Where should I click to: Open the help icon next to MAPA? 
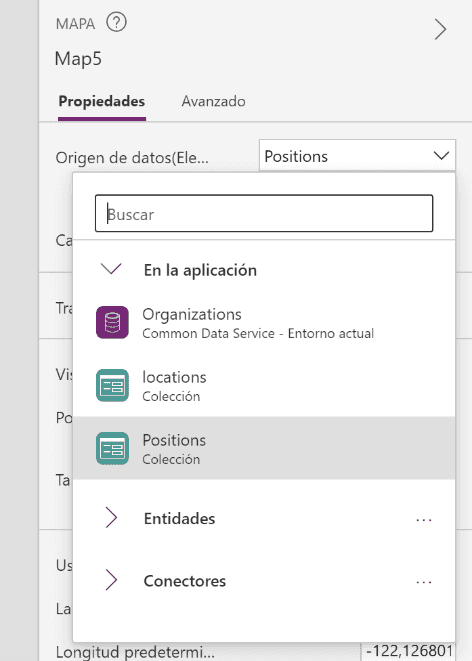(x=116, y=22)
